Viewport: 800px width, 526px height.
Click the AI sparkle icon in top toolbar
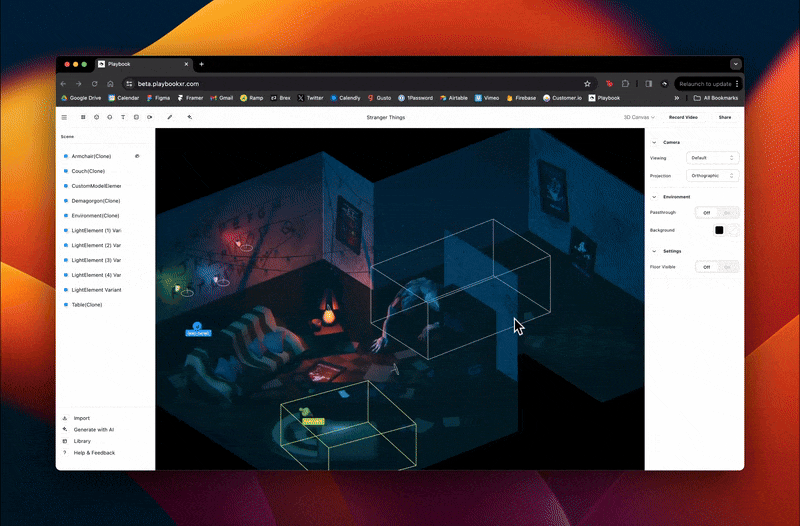pyautogui.click(x=190, y=117)
